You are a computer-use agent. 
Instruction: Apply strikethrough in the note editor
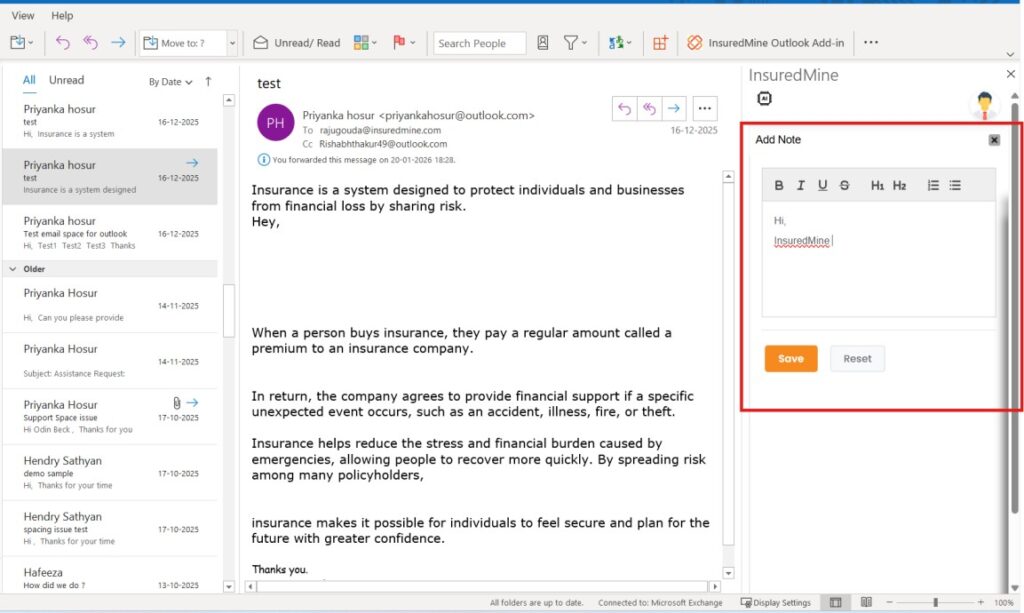click(x=845, y=185)
